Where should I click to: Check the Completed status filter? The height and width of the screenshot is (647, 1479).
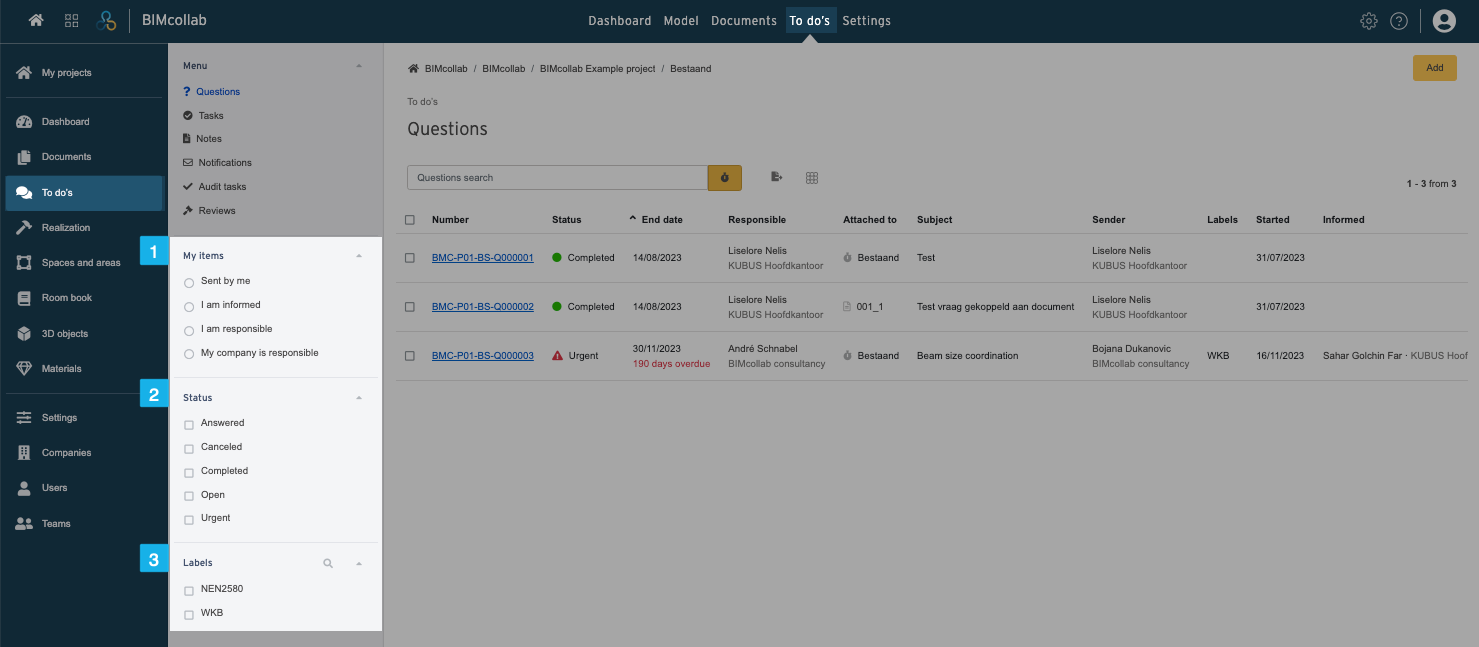coord(189,472)
